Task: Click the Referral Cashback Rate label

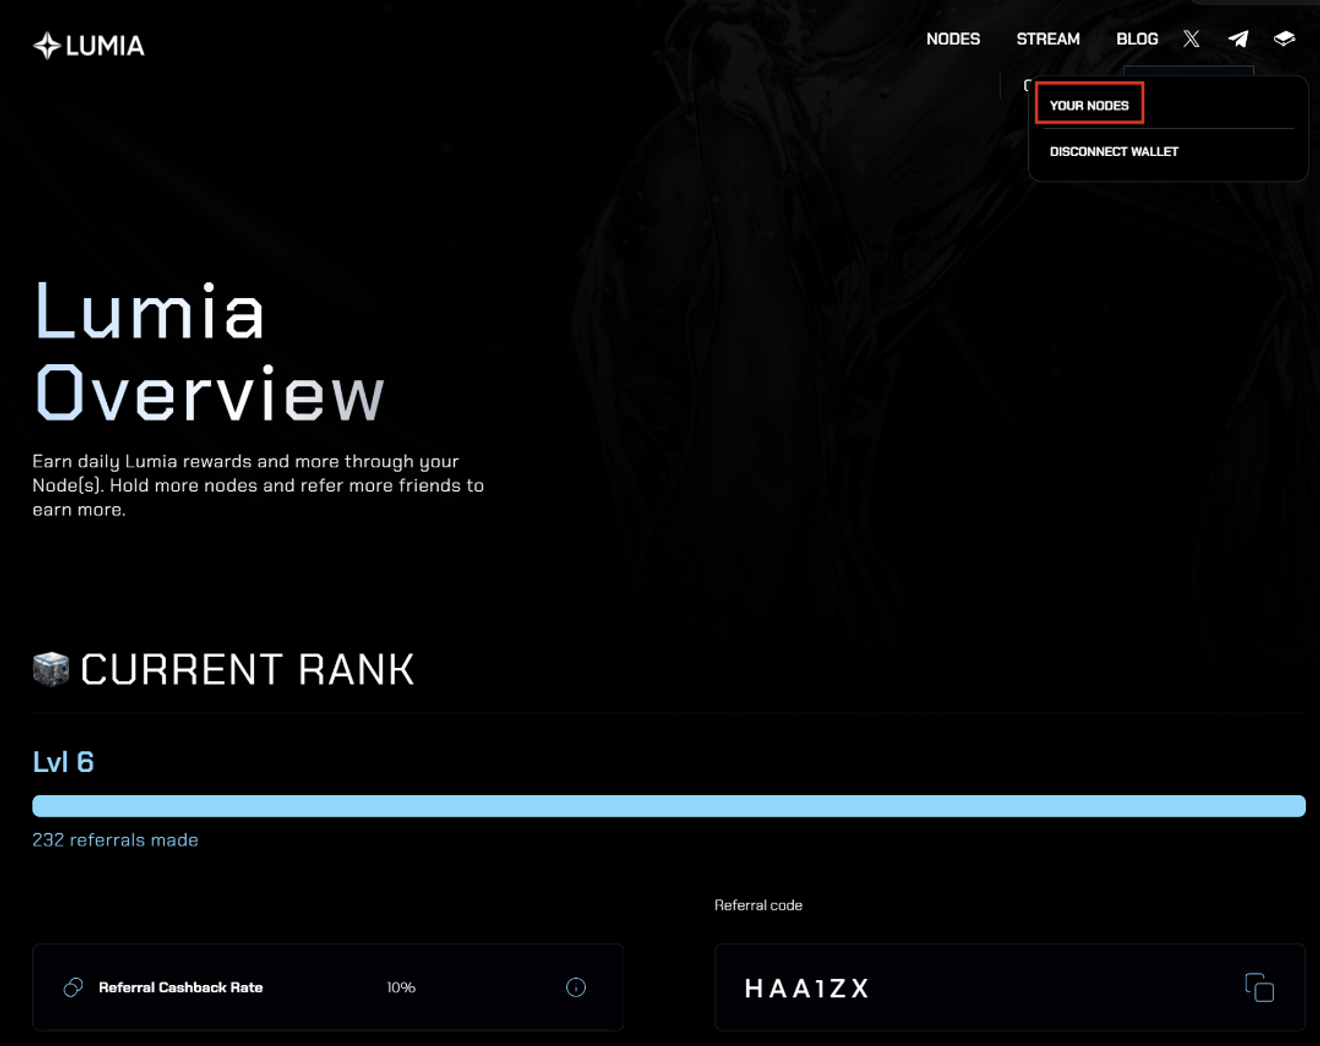Action: pos(181,987)
